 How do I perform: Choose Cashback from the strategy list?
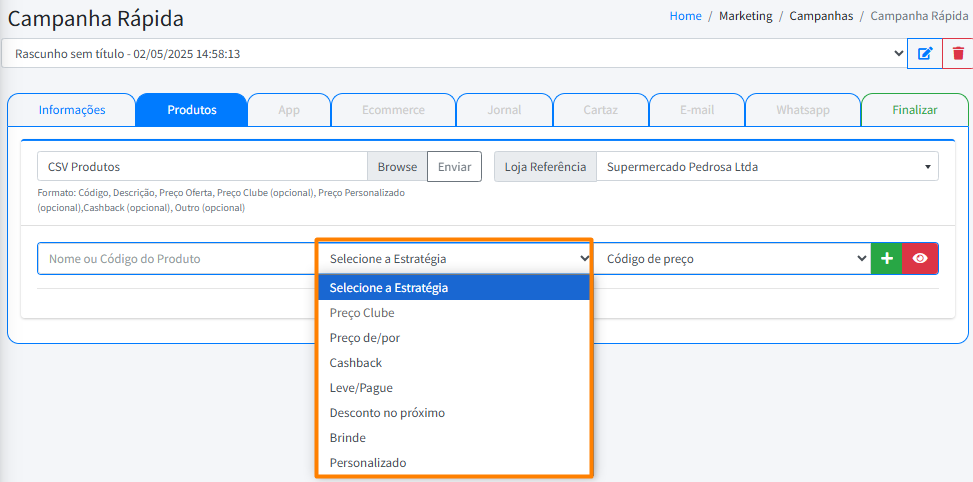point(356,363)
